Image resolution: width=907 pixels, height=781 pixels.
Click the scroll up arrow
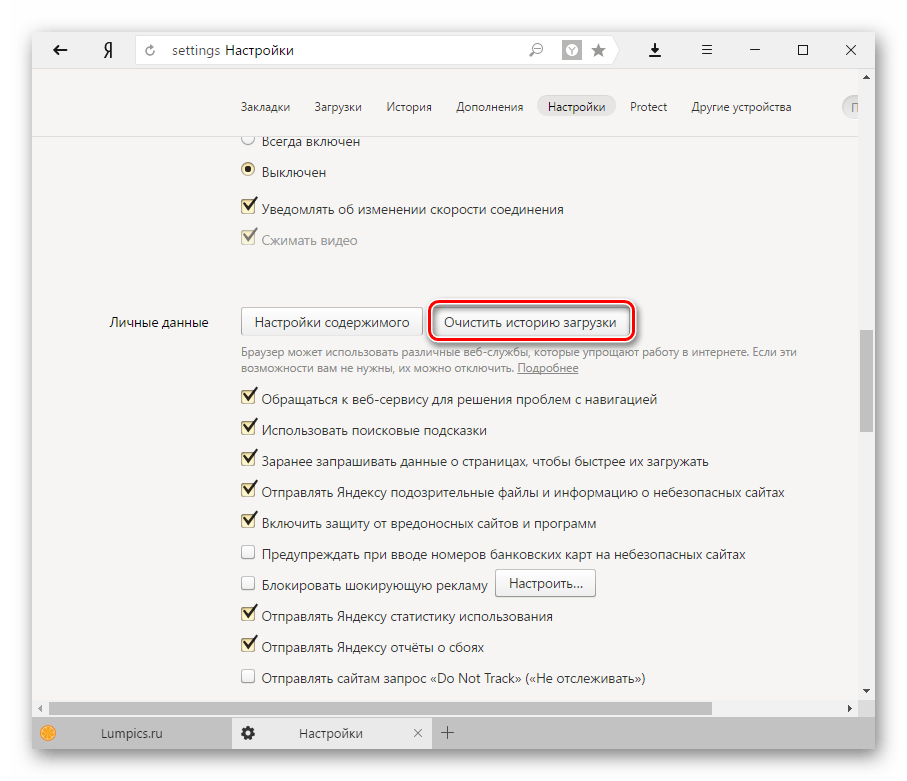click(x=866, y=77)
